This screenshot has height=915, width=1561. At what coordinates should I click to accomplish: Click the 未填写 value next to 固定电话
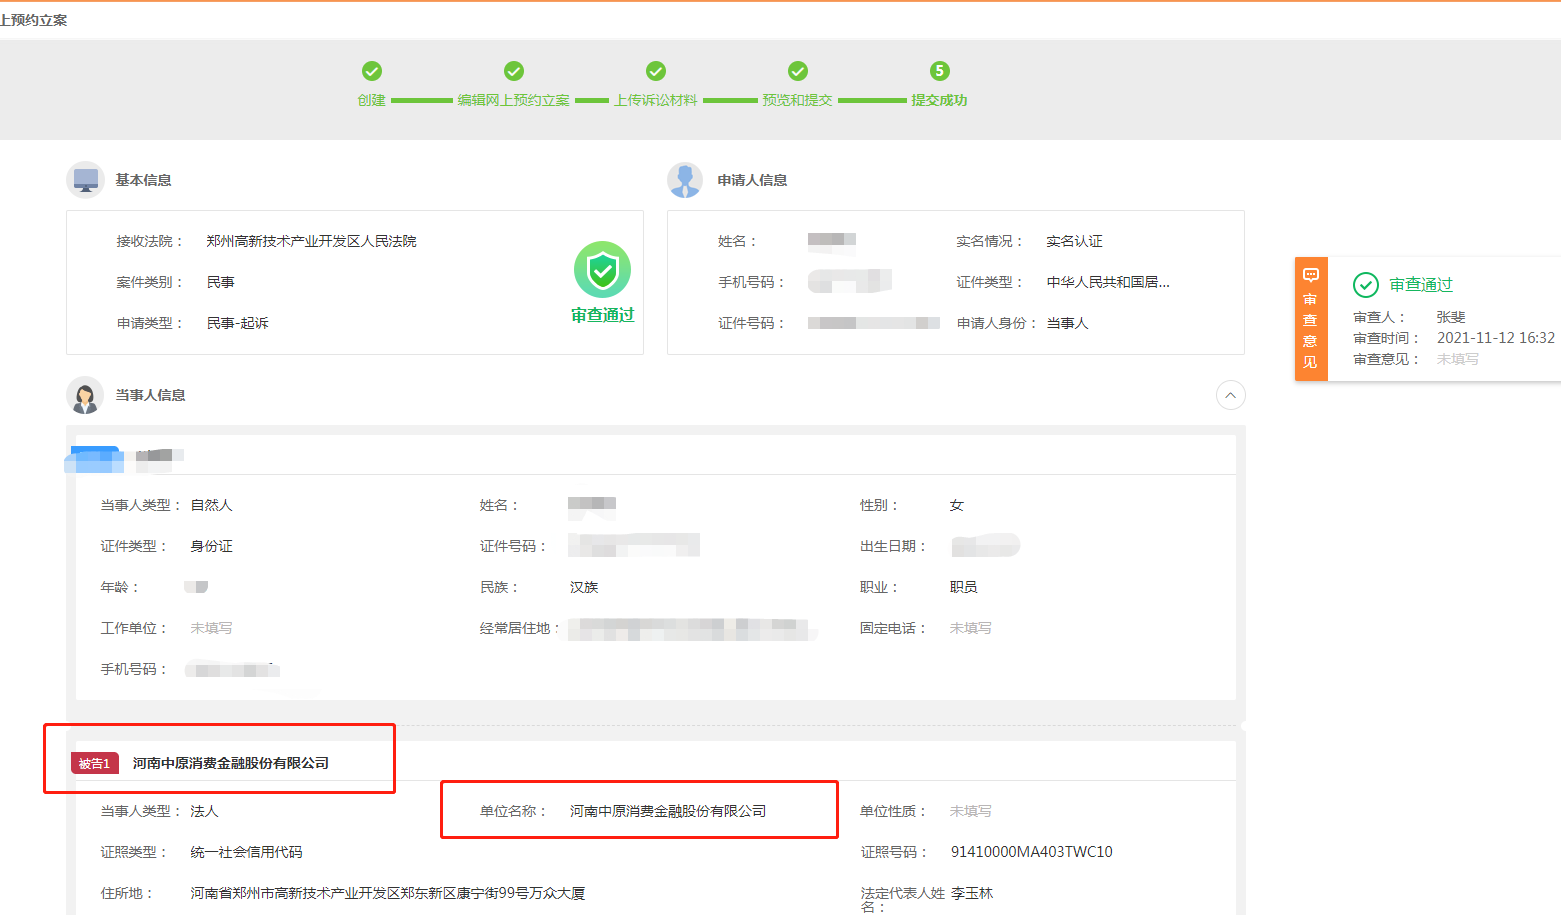click(x=971, y=628)
